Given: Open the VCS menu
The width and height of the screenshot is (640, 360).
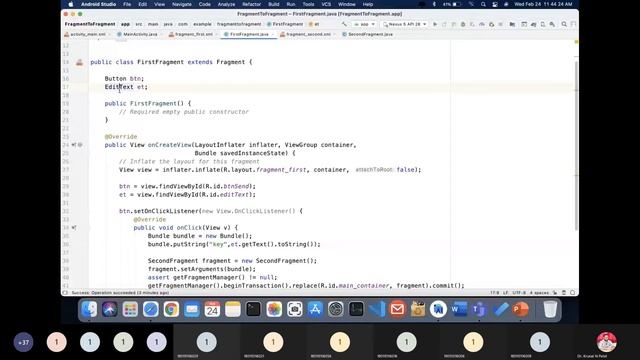Looking at the screenshot, I should pyautogui.click(x=326, y=4).
